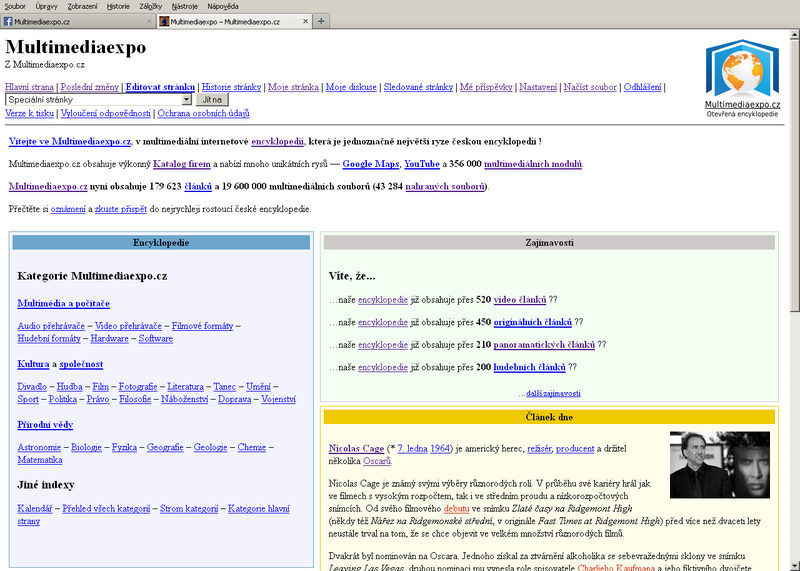800x571 pixels.
Task: Open the Soubor menu
Action: (15, 6)
